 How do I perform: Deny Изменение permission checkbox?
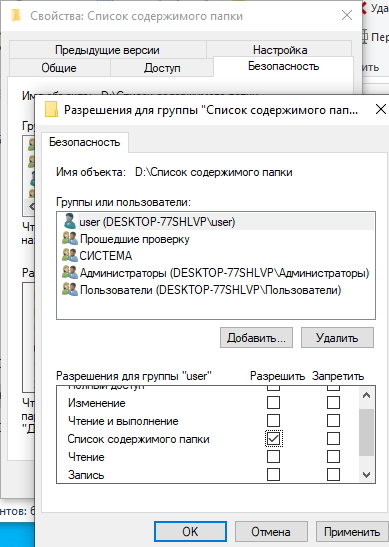[x=333, y=403]
